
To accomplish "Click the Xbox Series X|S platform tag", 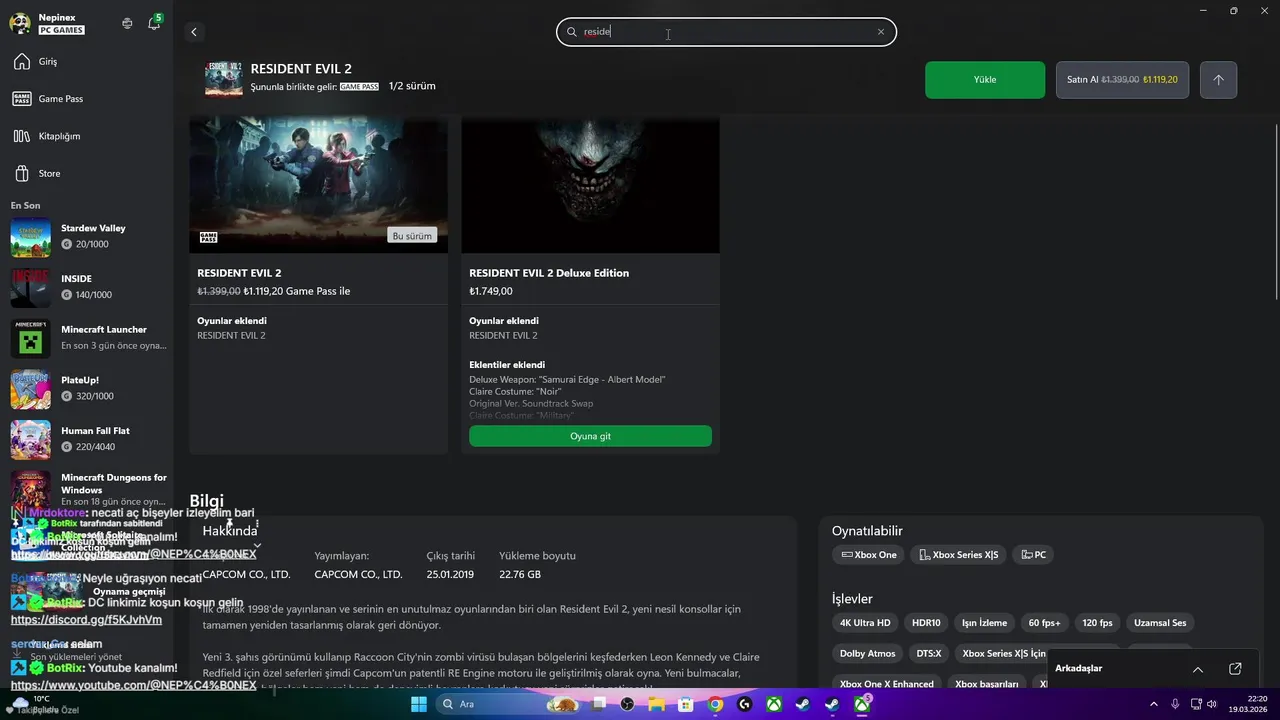I will click(958, 555).
